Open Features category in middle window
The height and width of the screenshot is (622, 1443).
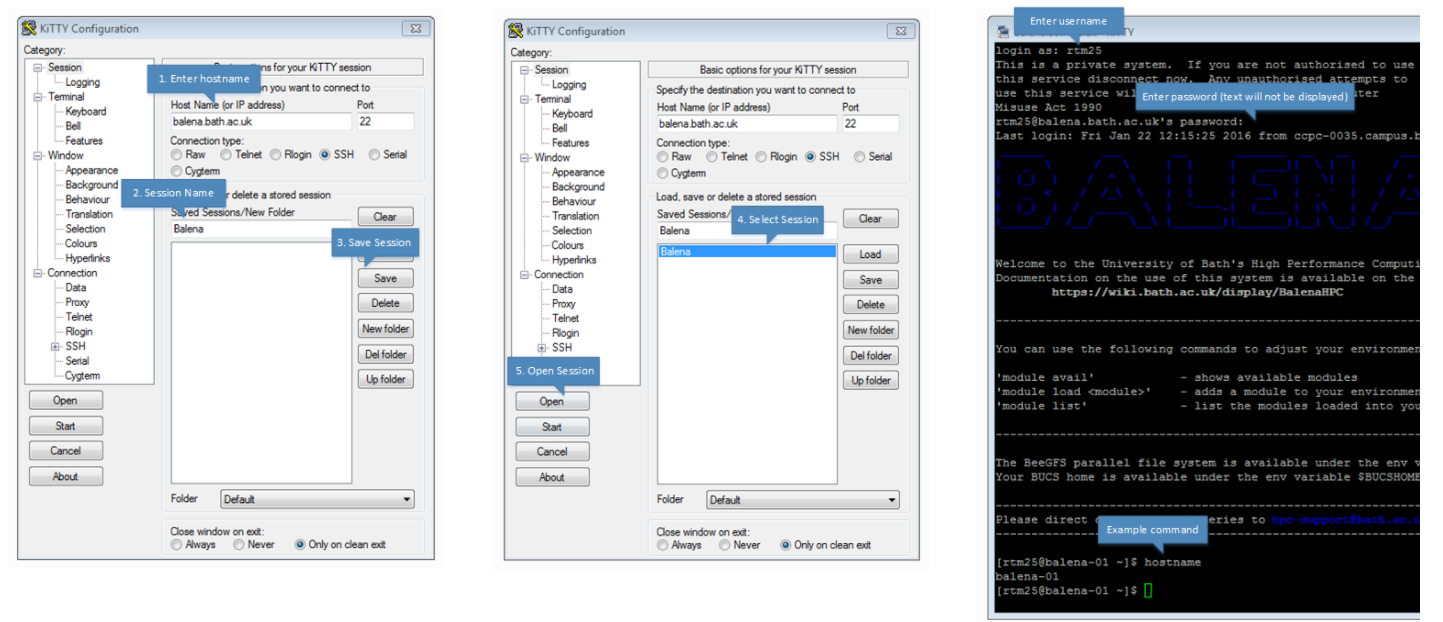(571, 143)
